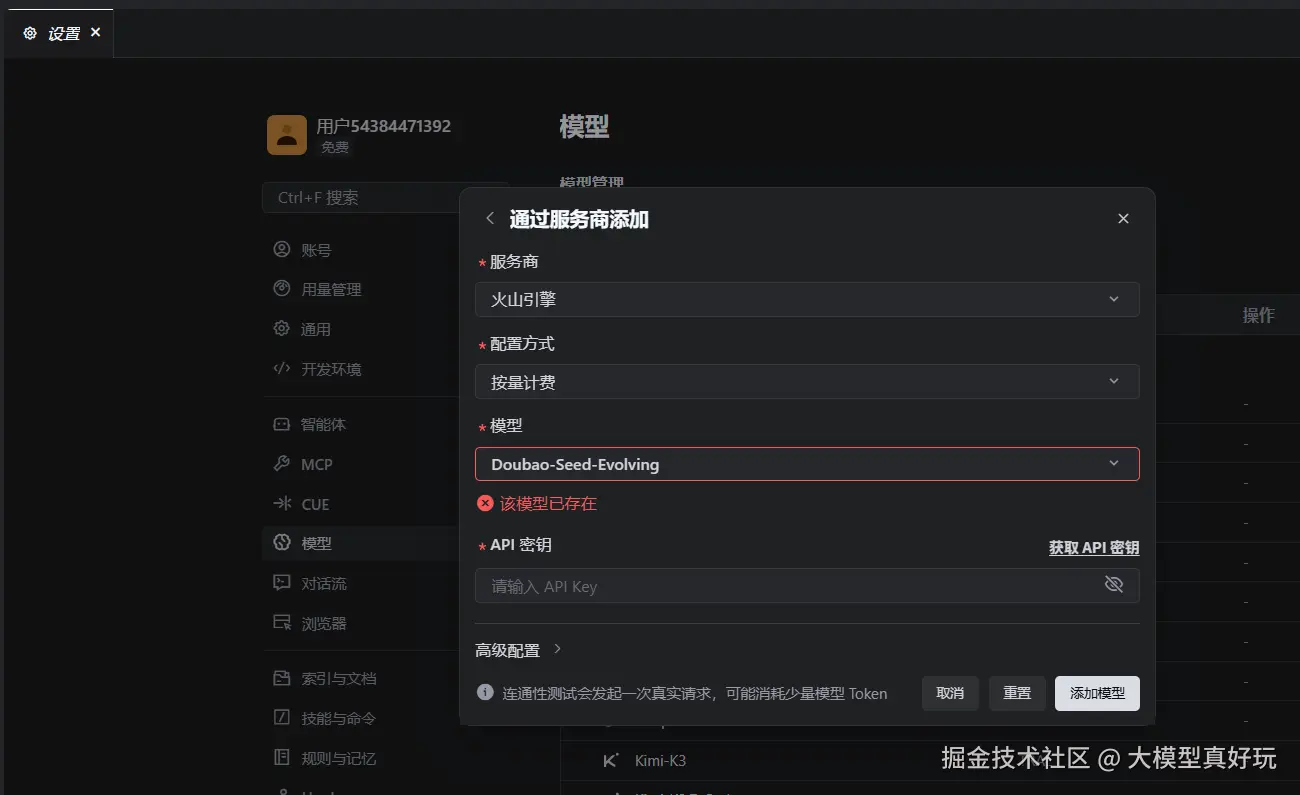This screenshot has width=1300, height=795.
Task: Click the 连通性测试 notice text
Action: [x=695, y=693]
